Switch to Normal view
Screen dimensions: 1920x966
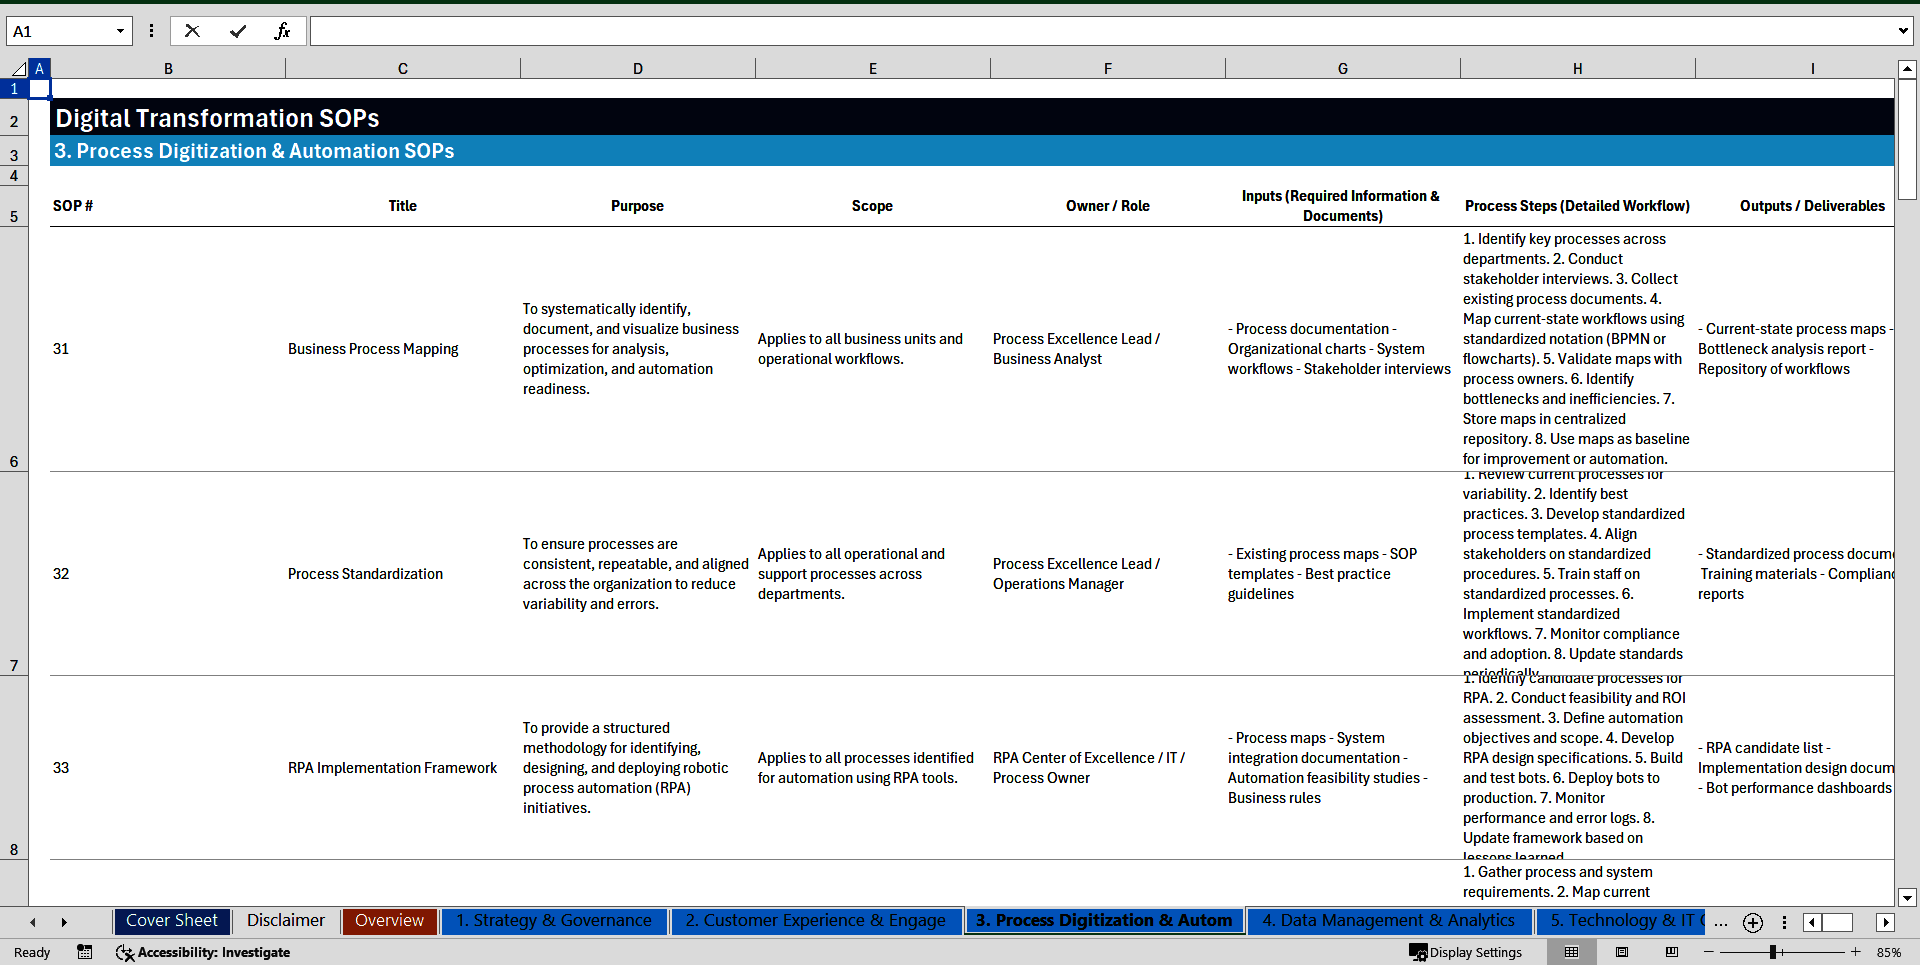point(1571,952)
